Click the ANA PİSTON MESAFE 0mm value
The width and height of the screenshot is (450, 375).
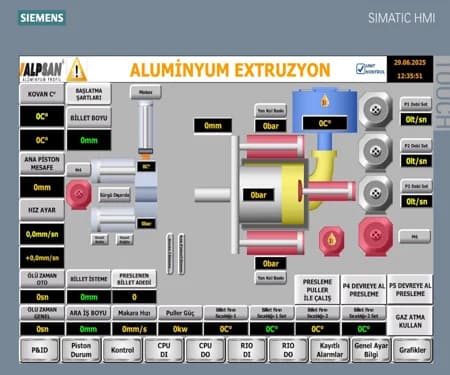click(x=42, y=187)
